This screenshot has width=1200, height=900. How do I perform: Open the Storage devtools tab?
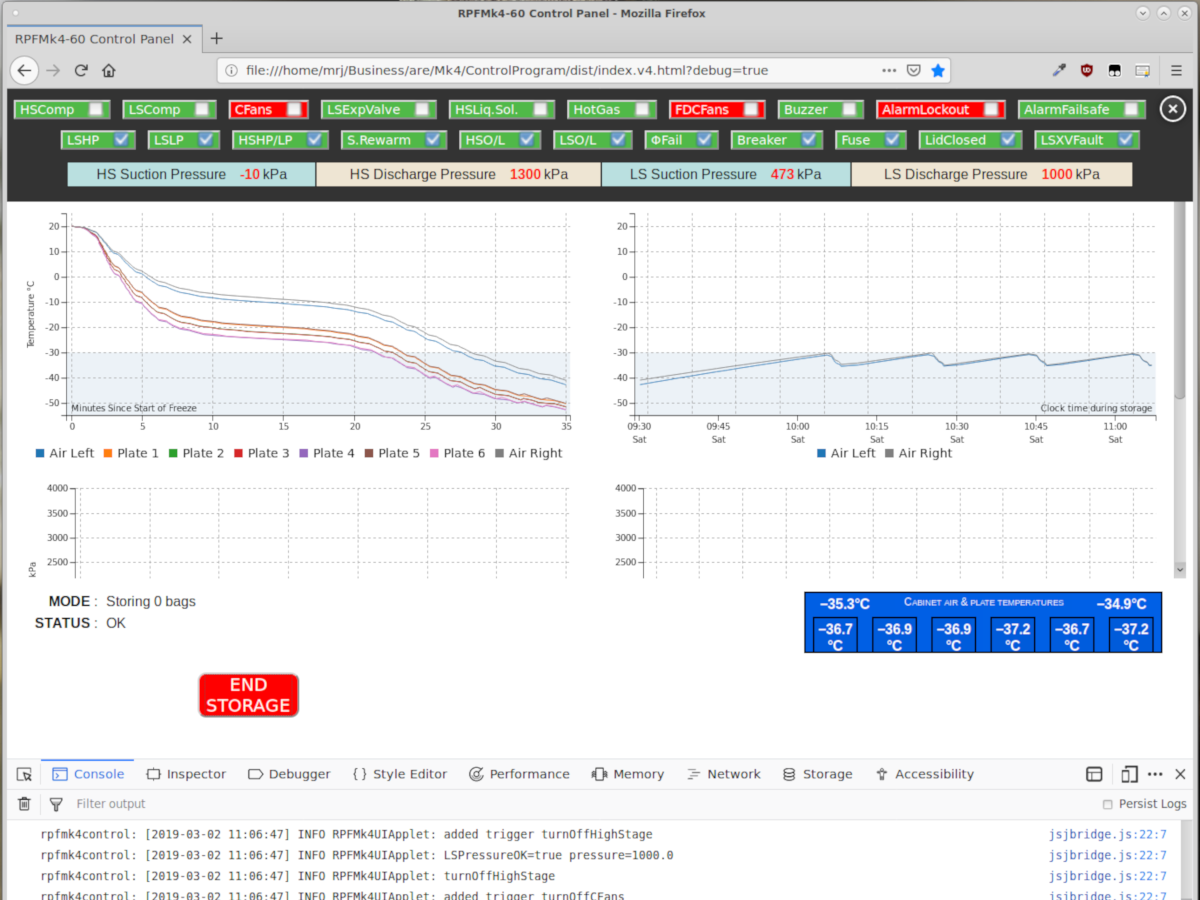[x=817, y=774]
